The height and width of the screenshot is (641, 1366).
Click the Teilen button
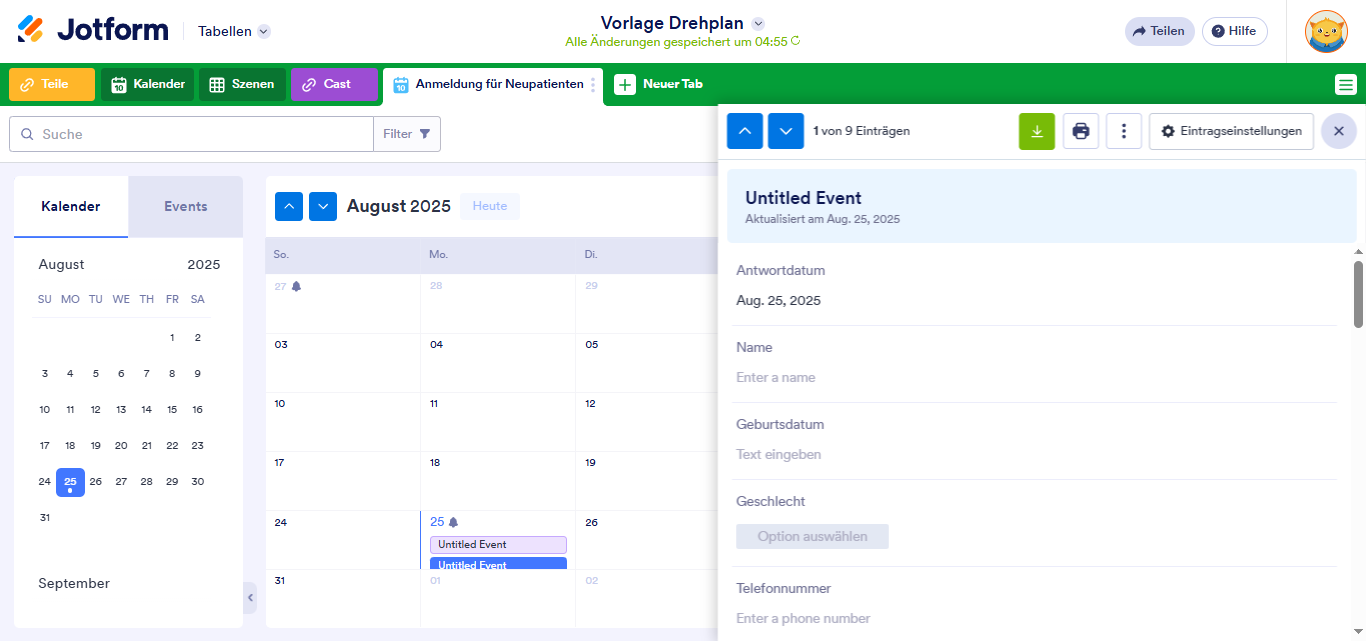[x=1159, y=31]
